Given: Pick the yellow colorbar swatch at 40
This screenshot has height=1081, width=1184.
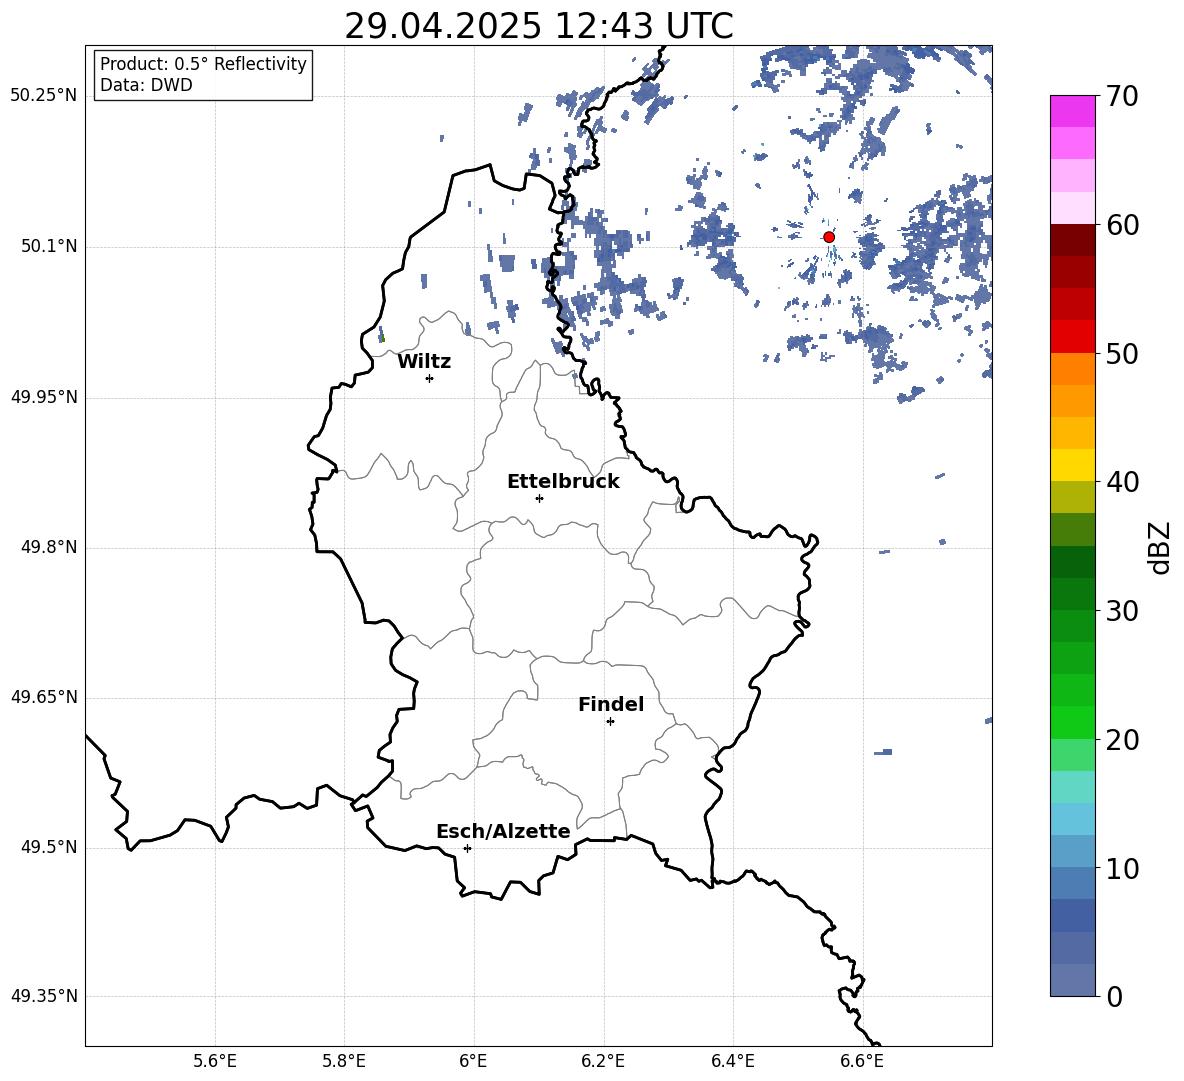Looking at the screenshot, I should pos(1072,465).
